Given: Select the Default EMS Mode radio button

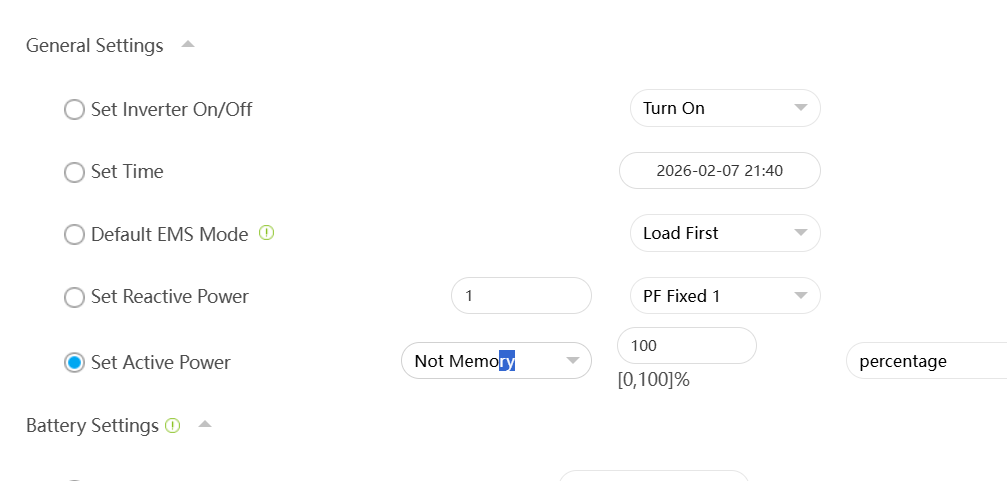Looking at the screenshot, I should (74, 235).
